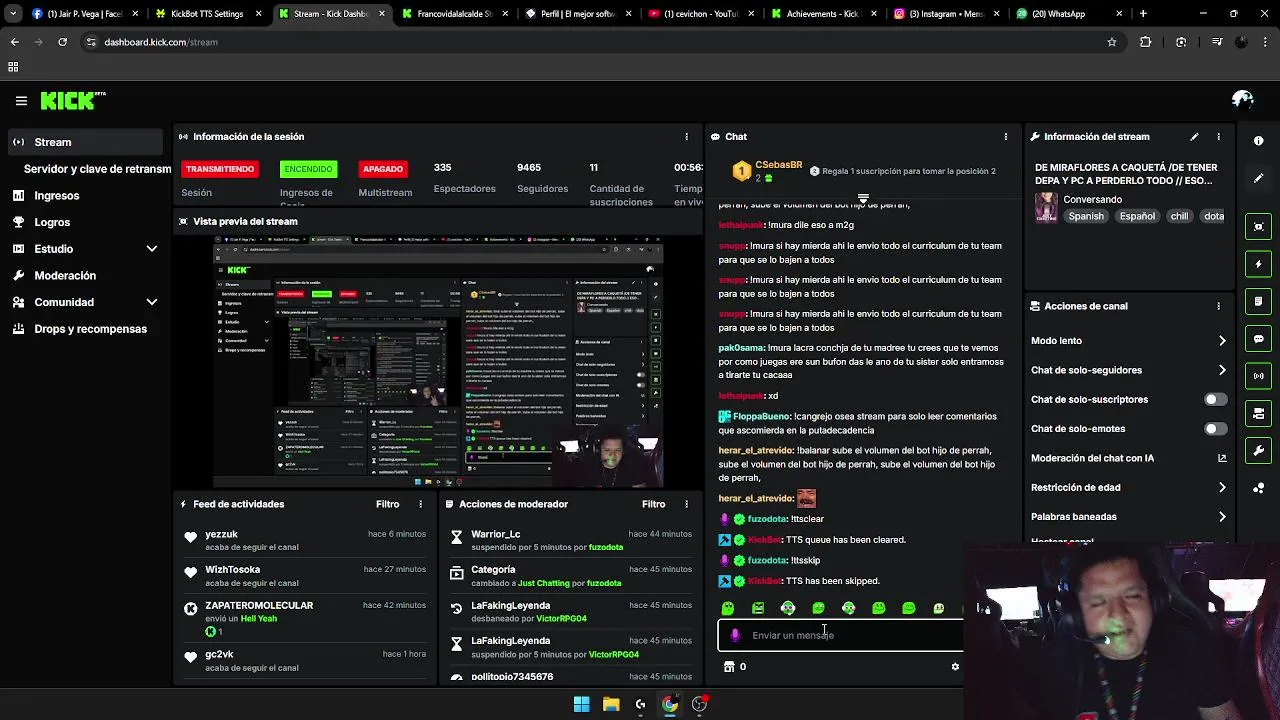Toggle the lightning bolt activity widget icon
This screenshot has width=1280, height=720.
pyautogui.click(x=1259, y=264)
